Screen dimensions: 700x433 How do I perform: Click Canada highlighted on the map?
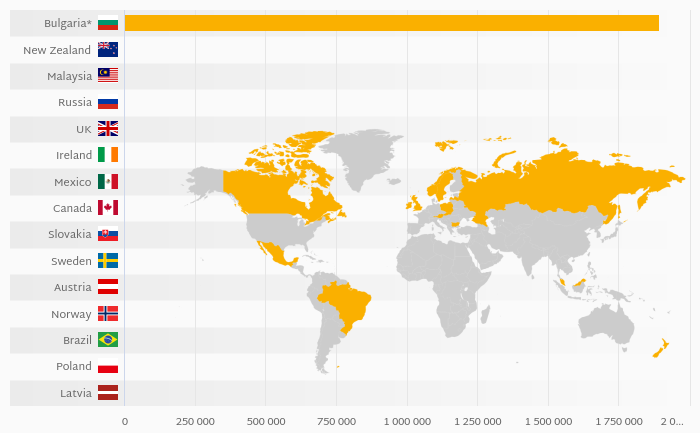[x=268, y=192]
